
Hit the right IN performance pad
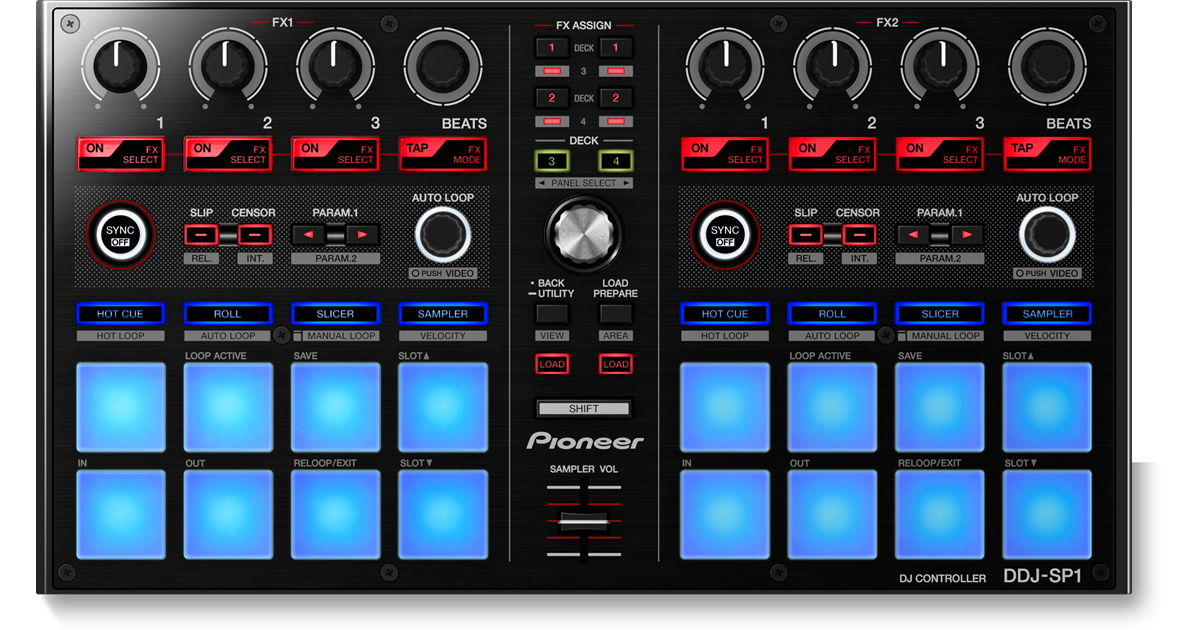point(725,514)
